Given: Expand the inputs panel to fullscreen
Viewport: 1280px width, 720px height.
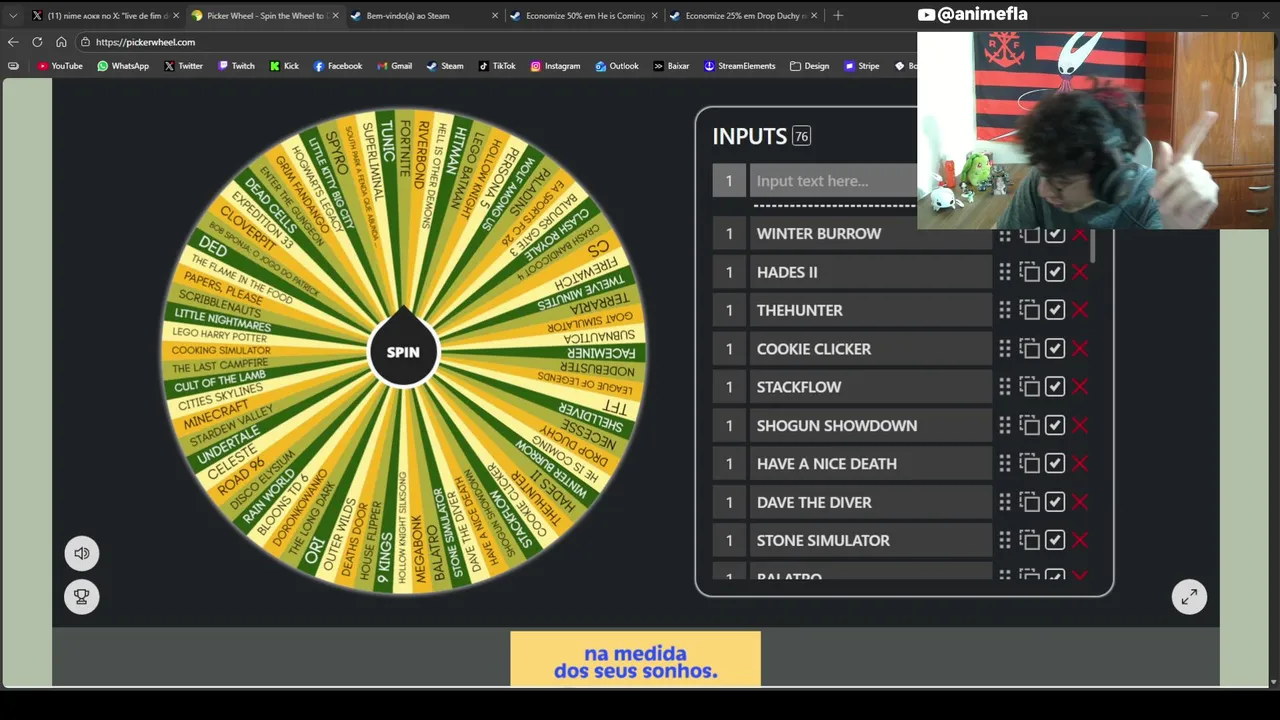Looking at the screenshot, I should pos(1189,597).
